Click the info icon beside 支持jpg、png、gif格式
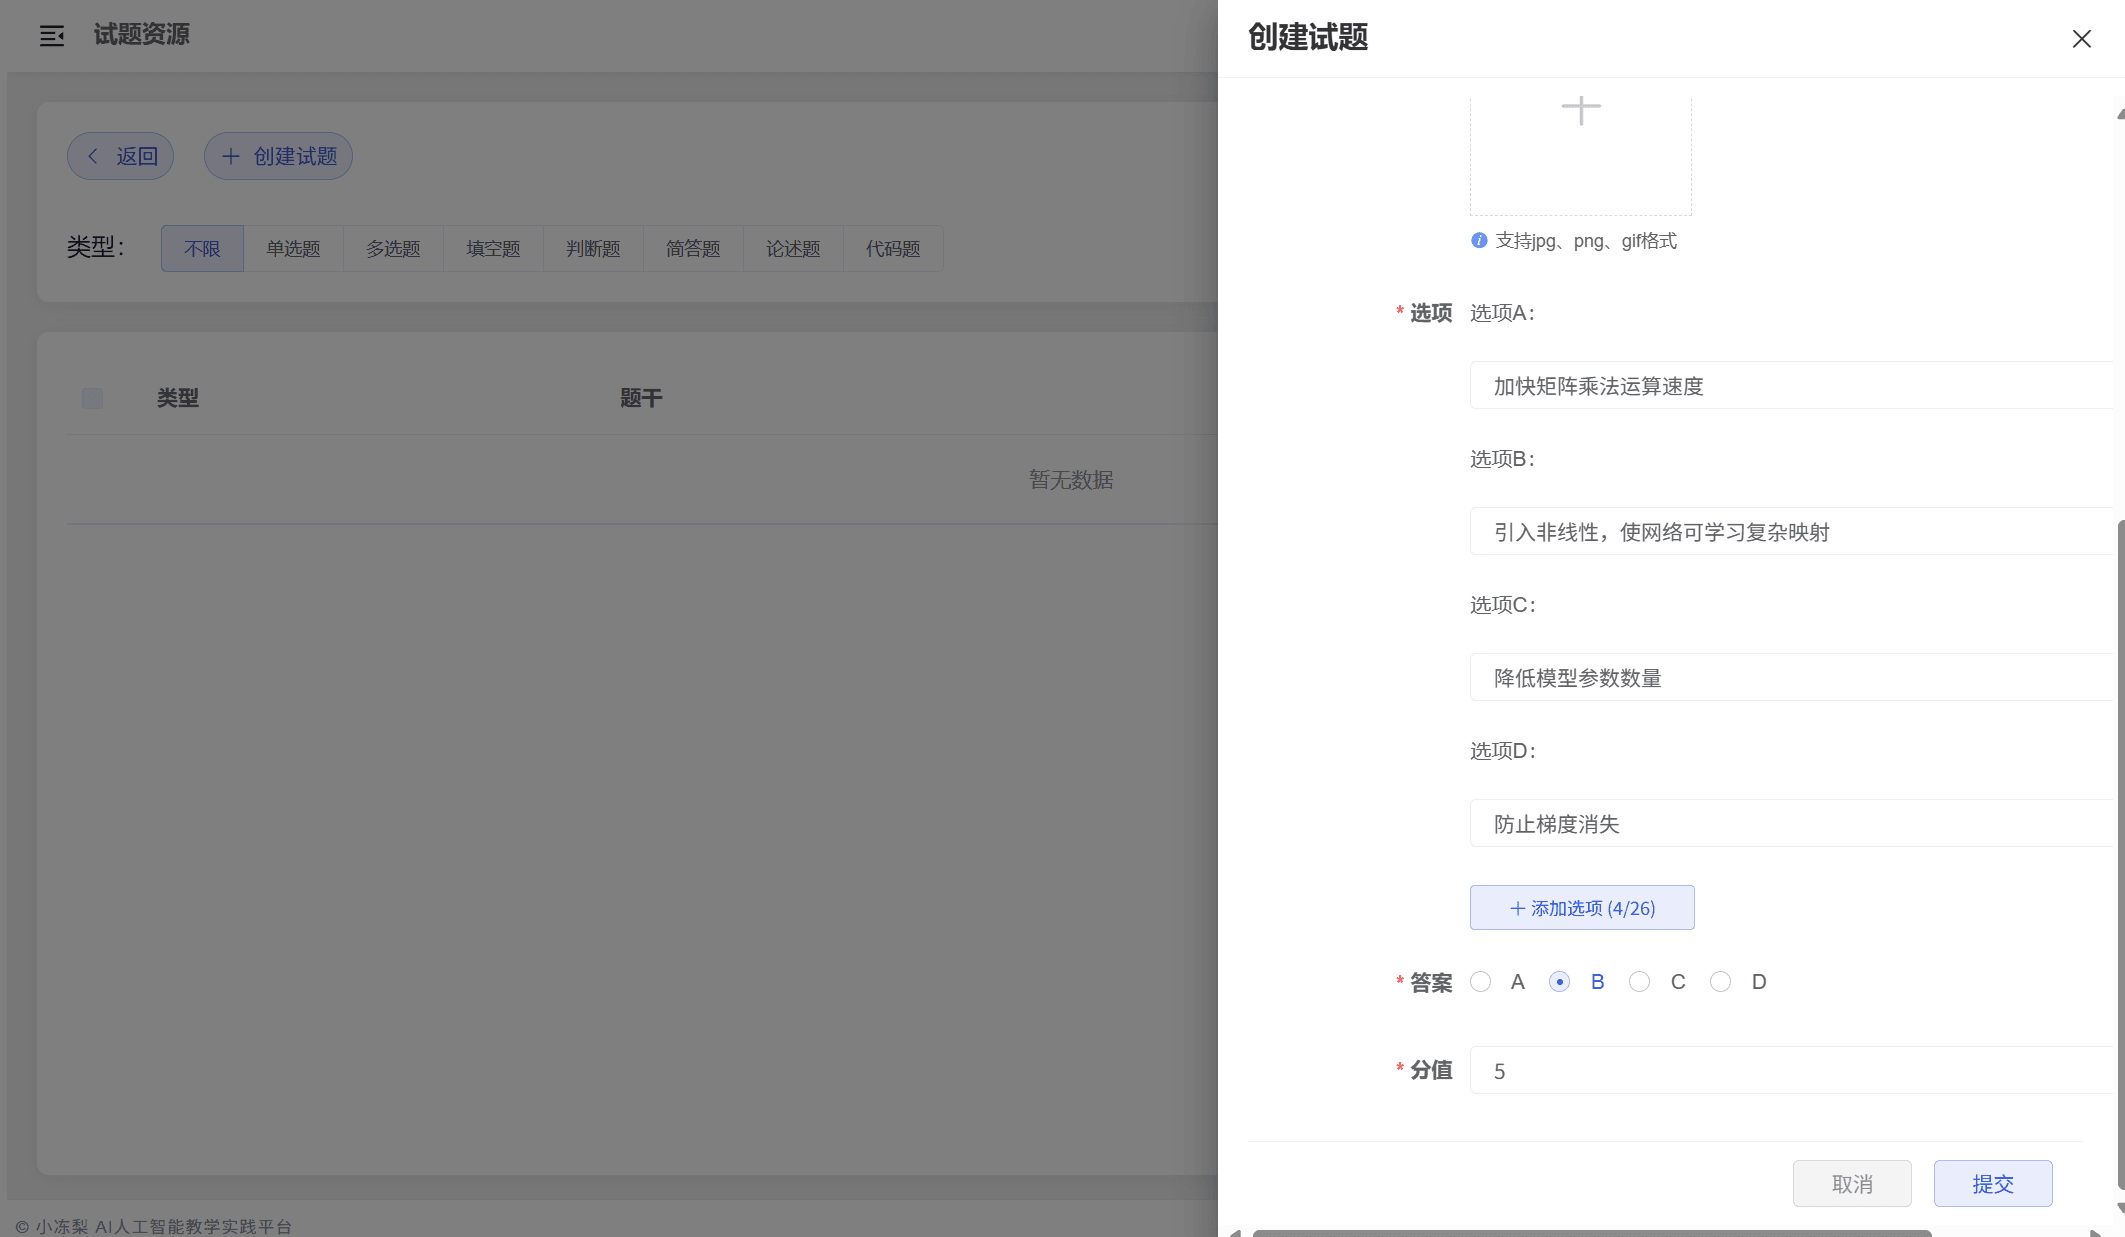2125x1237 pixels. (x=1479, y=241)
